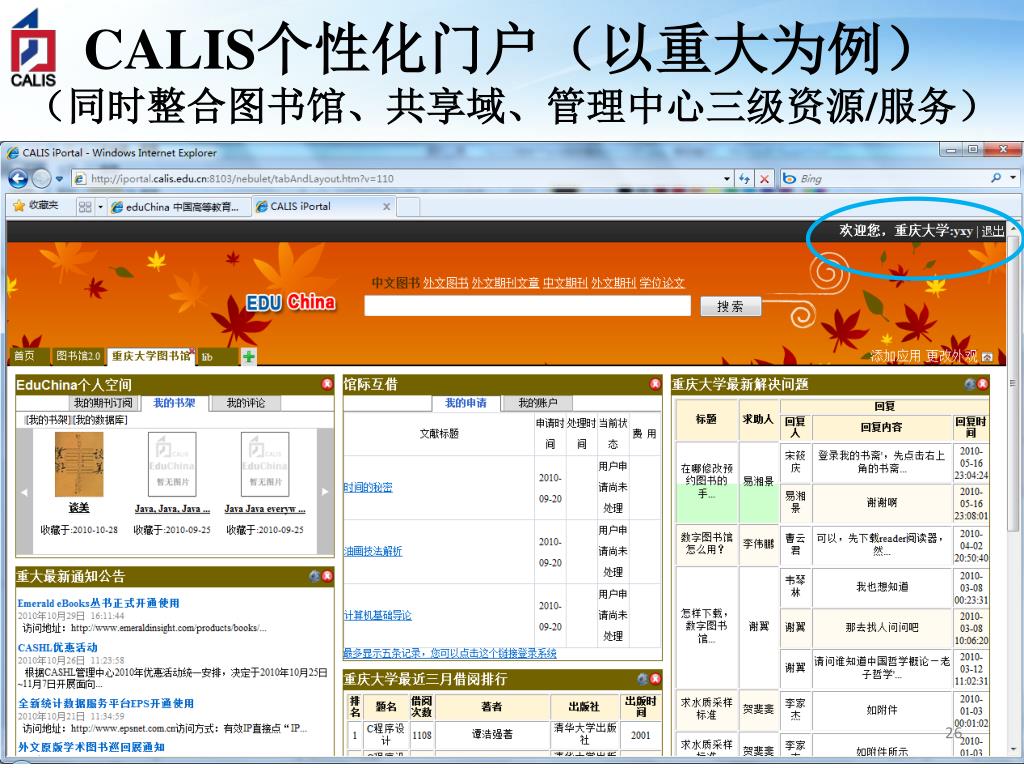Close the CALIS iPortal browser tab
This screenshot has height=768, width=1024.
[x=387, y=206]
